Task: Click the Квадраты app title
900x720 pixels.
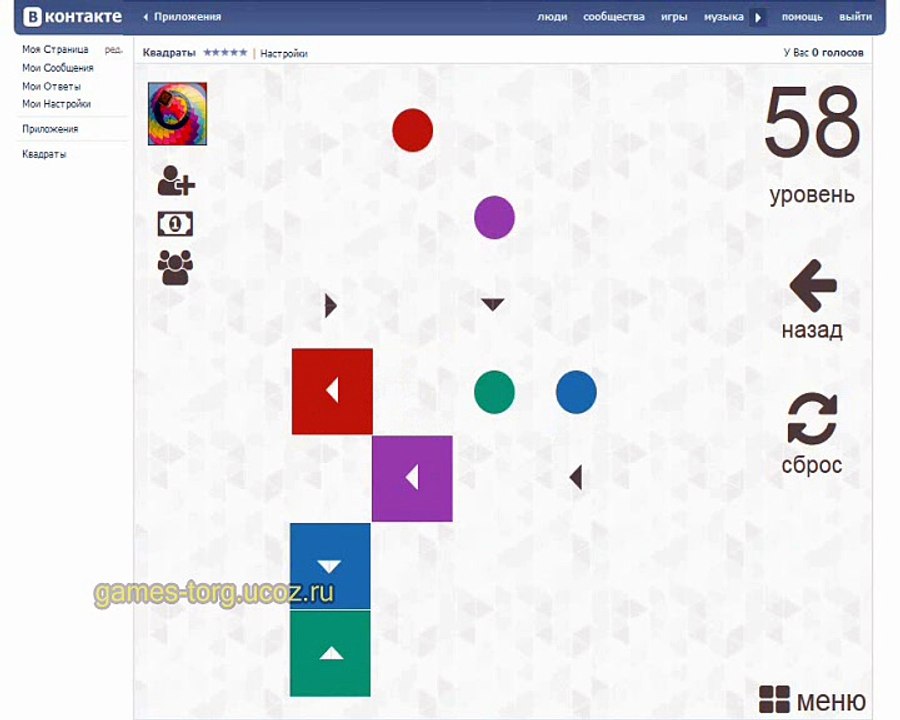Action: pos(169,53)
